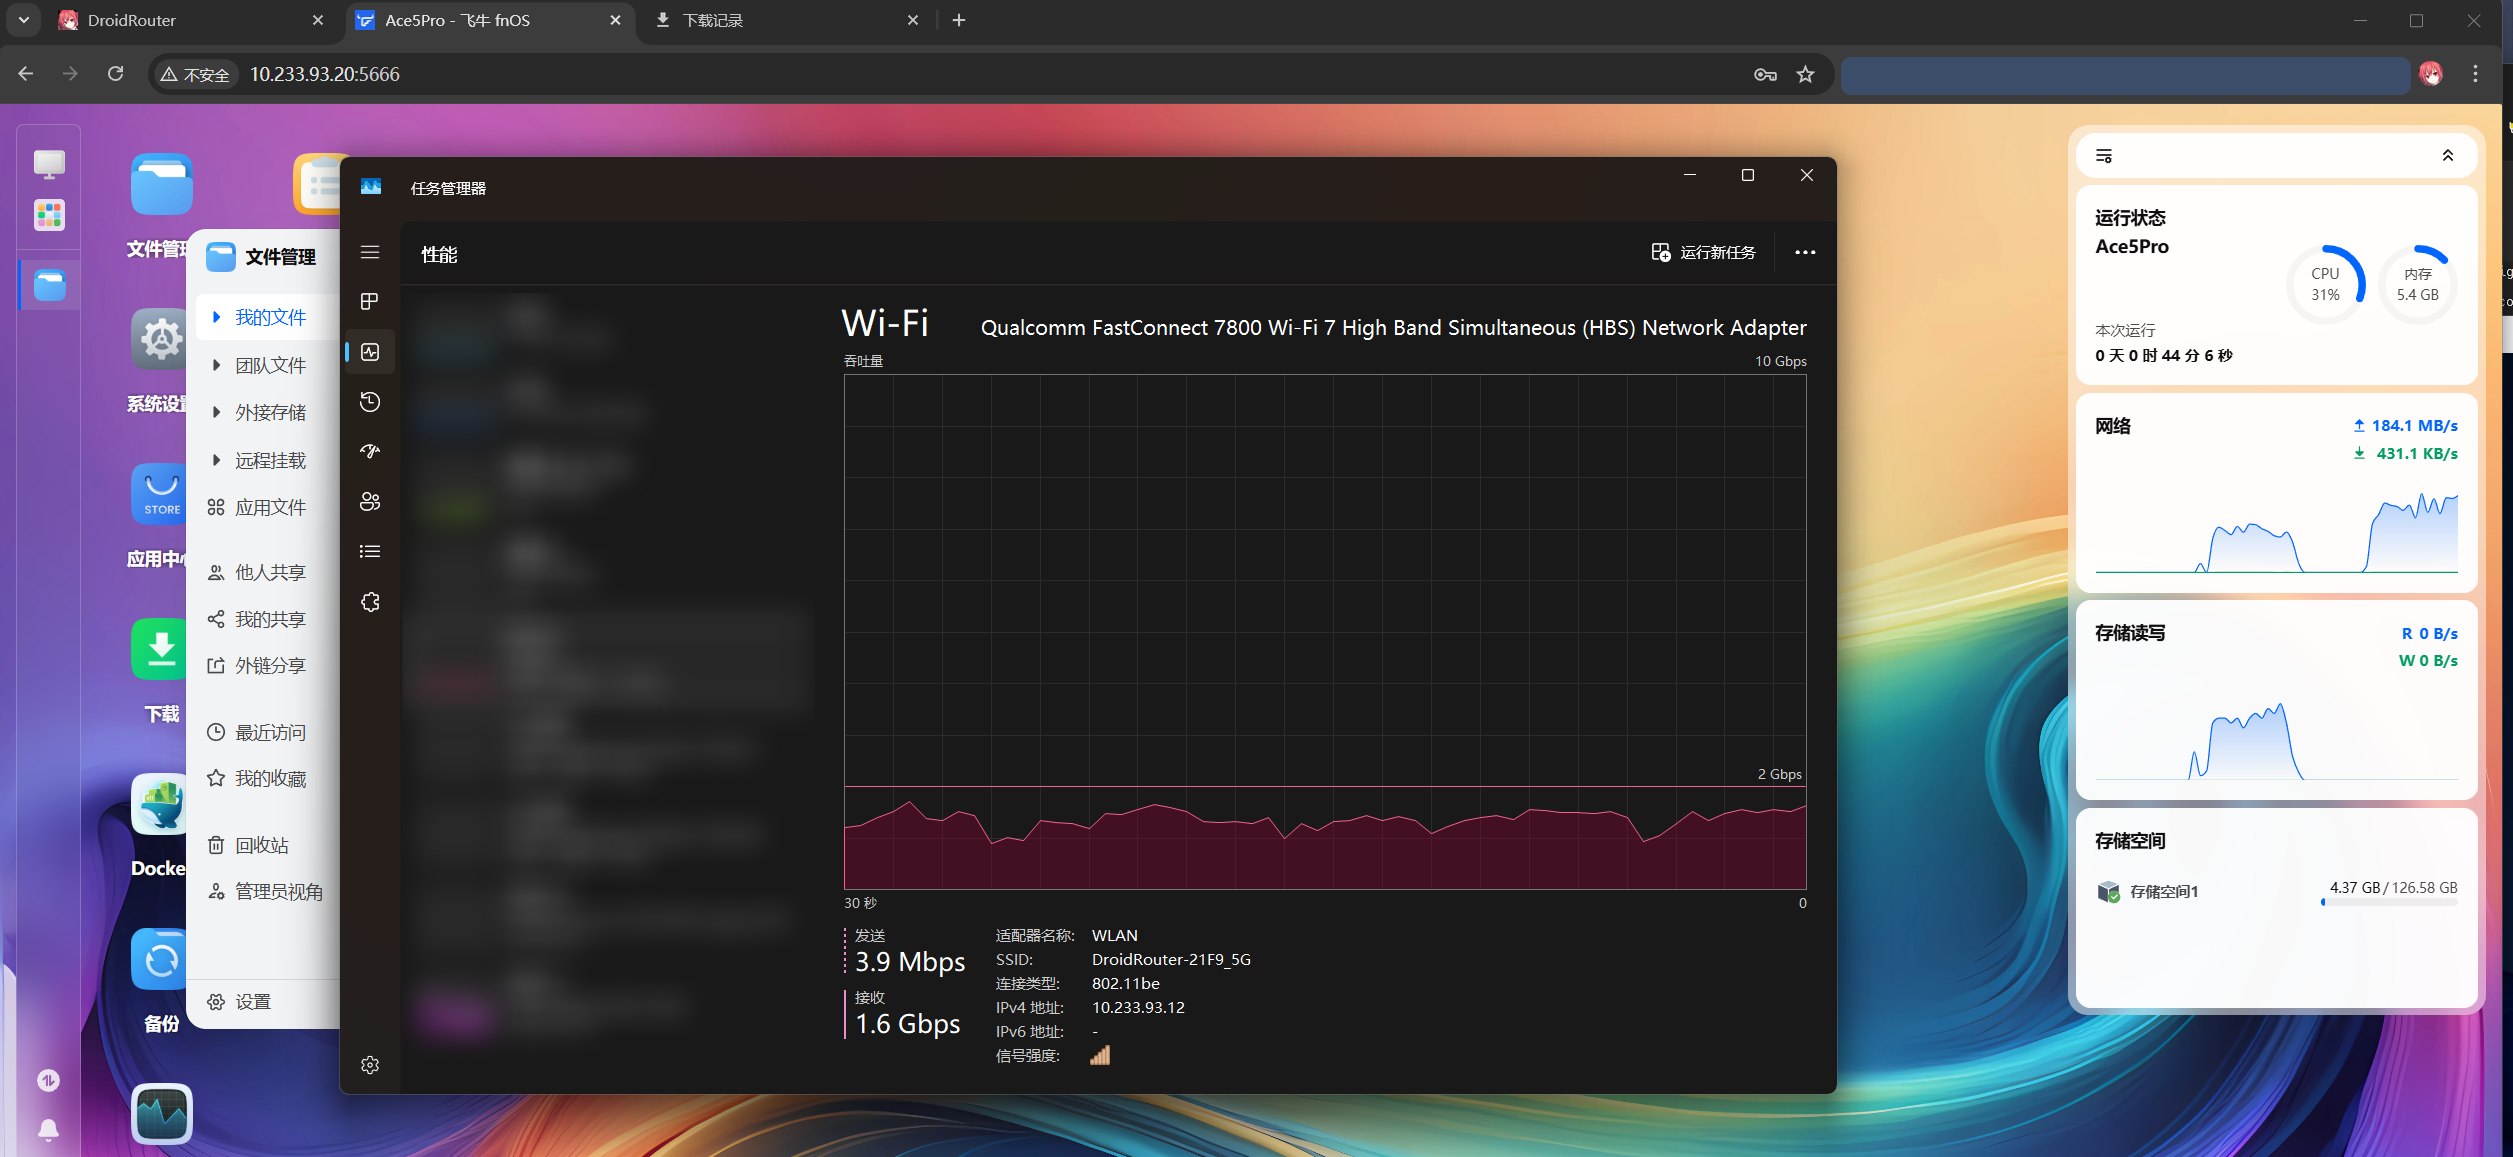Open the Users sidebar icon
Image resolution: width=2513 pixels, height=1157 pixels.
click(x=370, y=502)
